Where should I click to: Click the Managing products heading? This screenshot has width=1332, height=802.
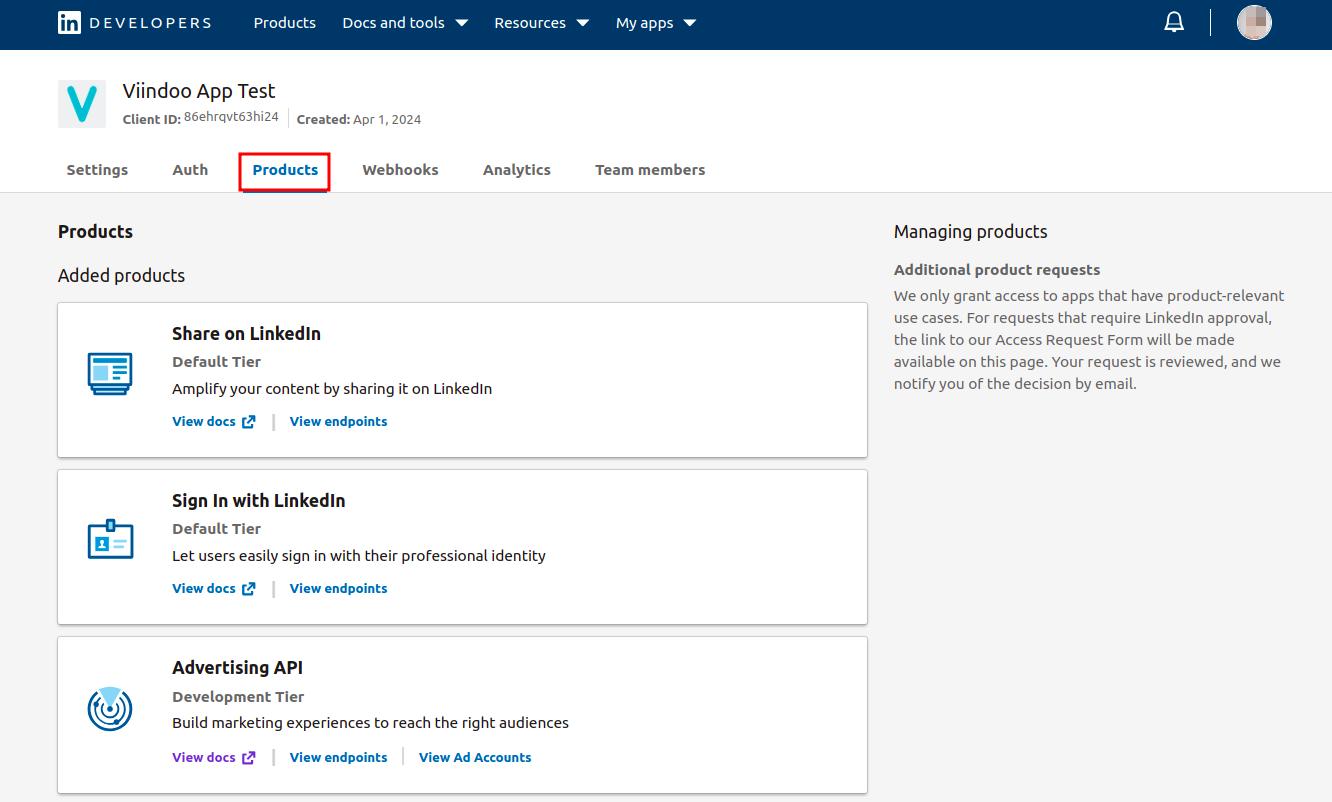pos(971,232)
